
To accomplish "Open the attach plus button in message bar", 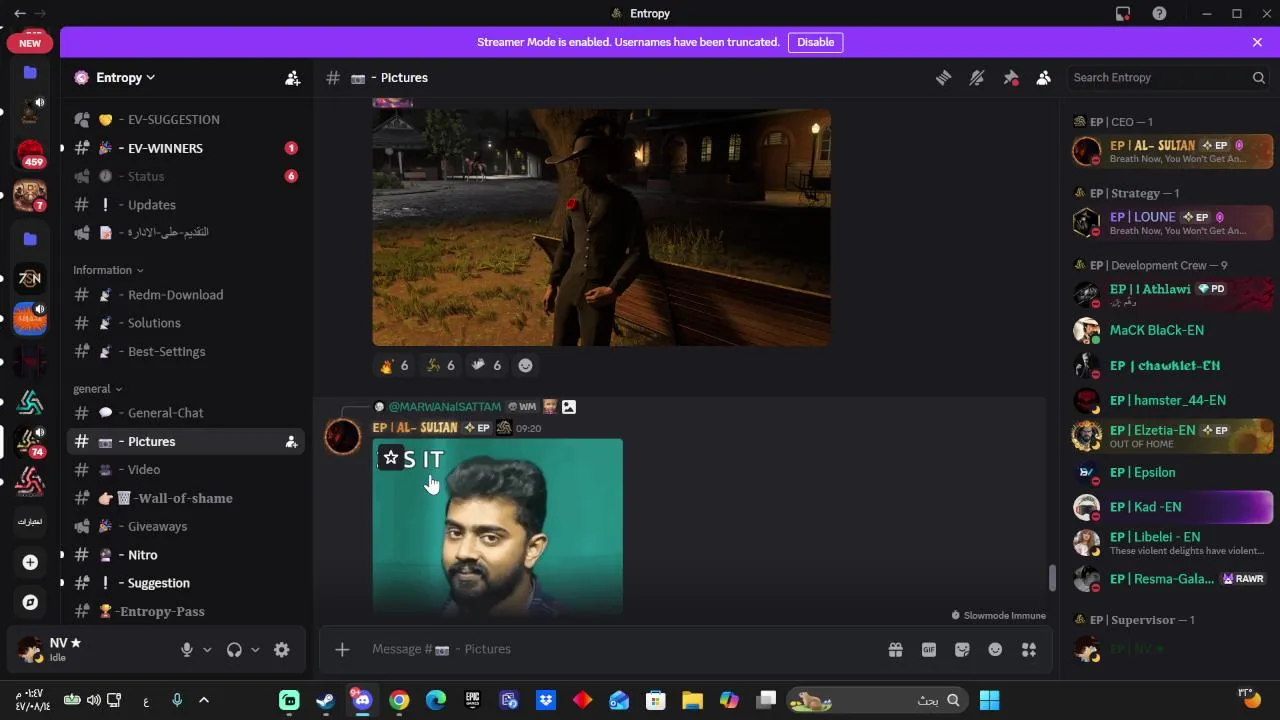I will 342,650.
